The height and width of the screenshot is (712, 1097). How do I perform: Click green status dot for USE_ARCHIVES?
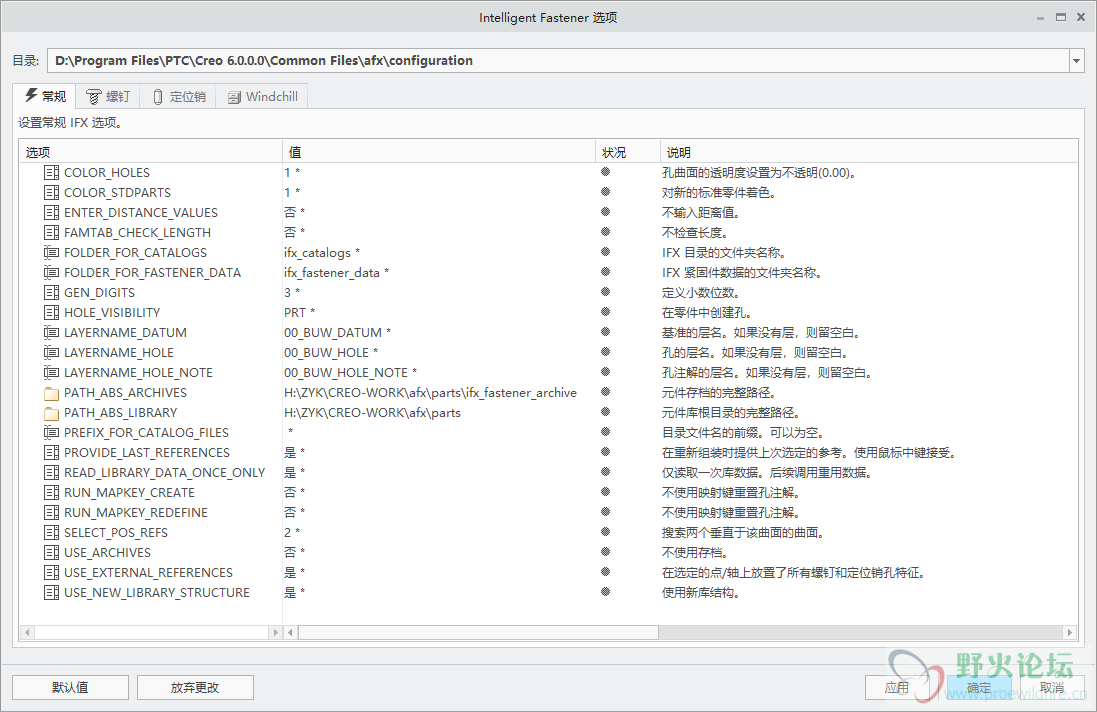[x=605, y=552]
